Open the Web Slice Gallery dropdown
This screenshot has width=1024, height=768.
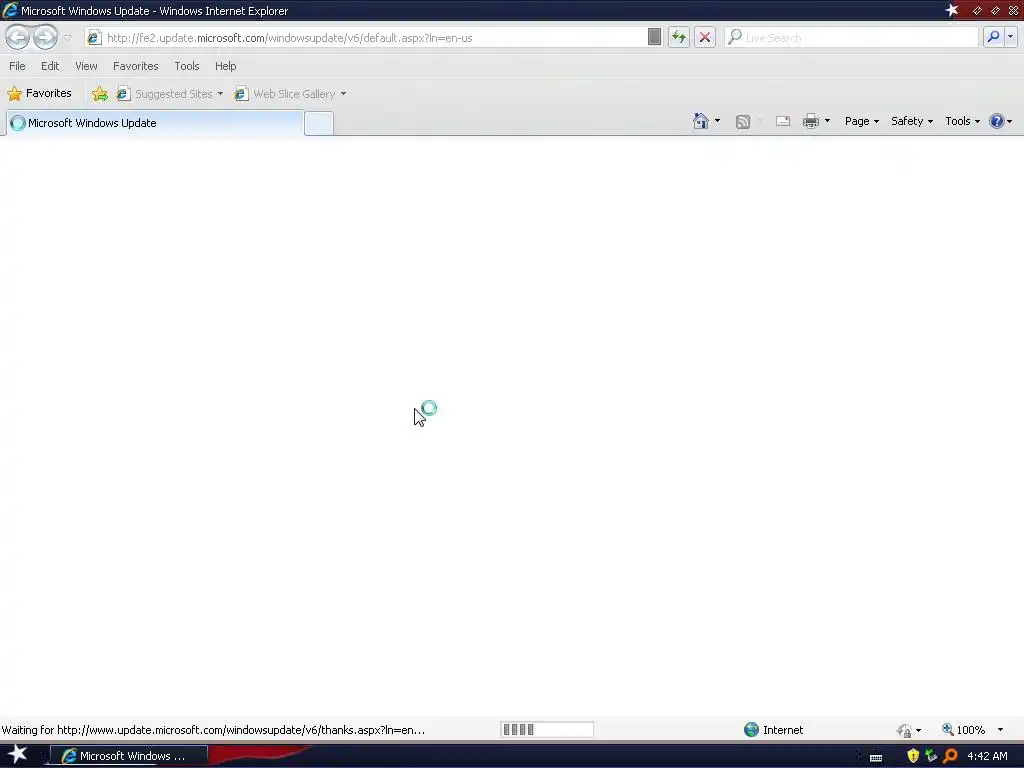[x=291, y=94]
